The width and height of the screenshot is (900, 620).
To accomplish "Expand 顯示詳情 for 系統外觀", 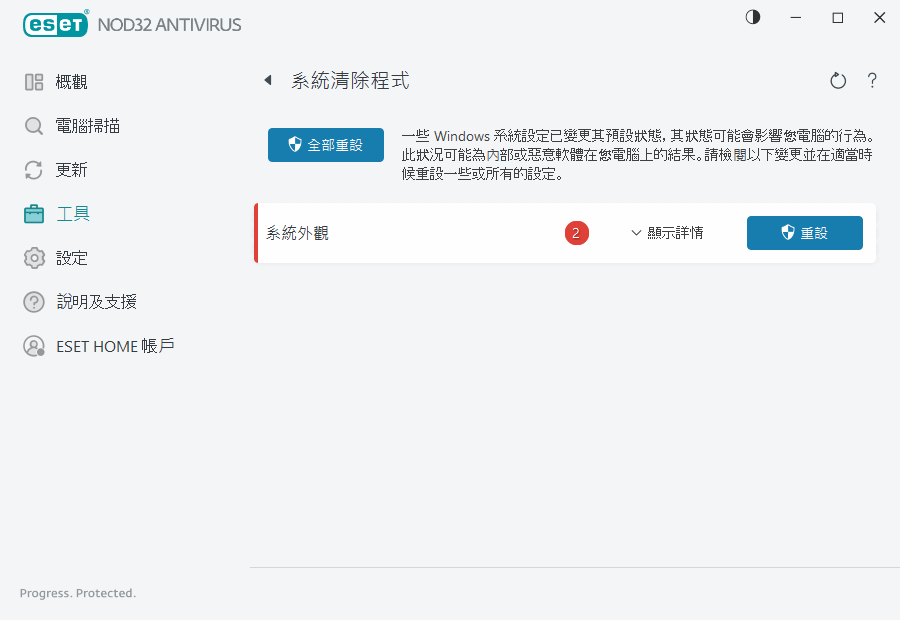I will point(667,232).
